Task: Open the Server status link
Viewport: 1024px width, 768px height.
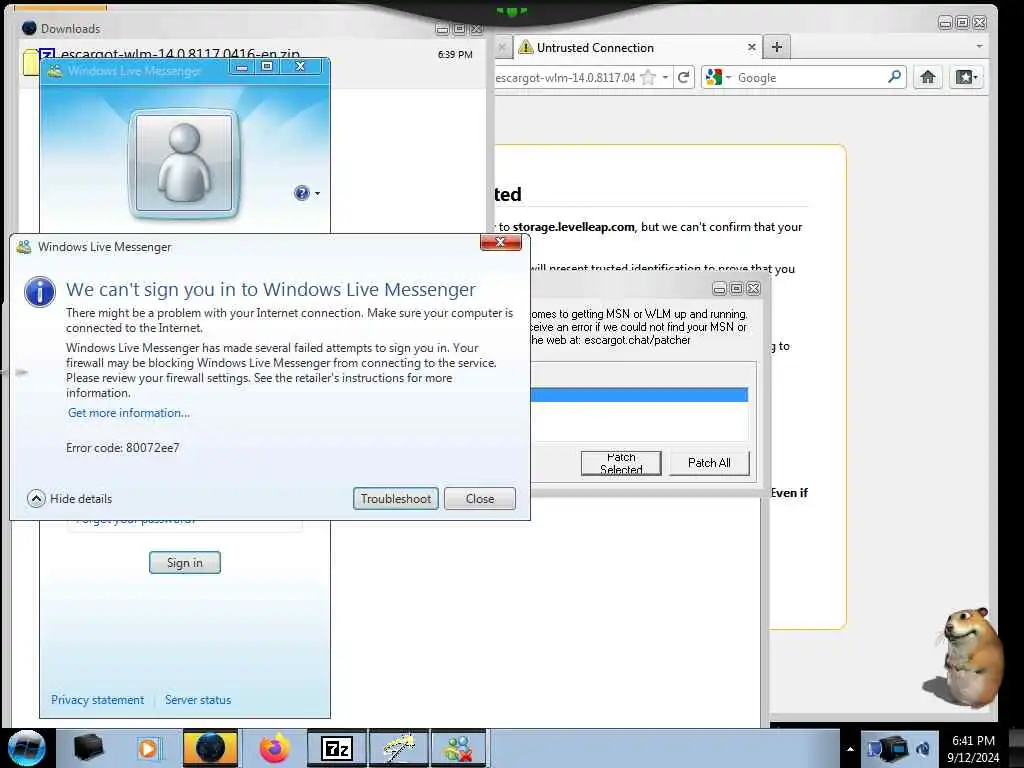Action: pos(198,699)
